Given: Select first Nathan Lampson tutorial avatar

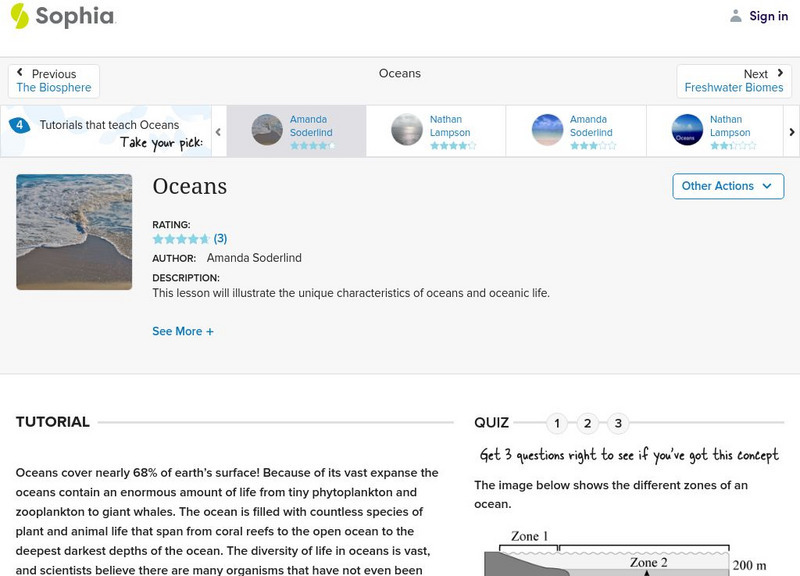Looking at the screenshot, I should click(407, 130).
